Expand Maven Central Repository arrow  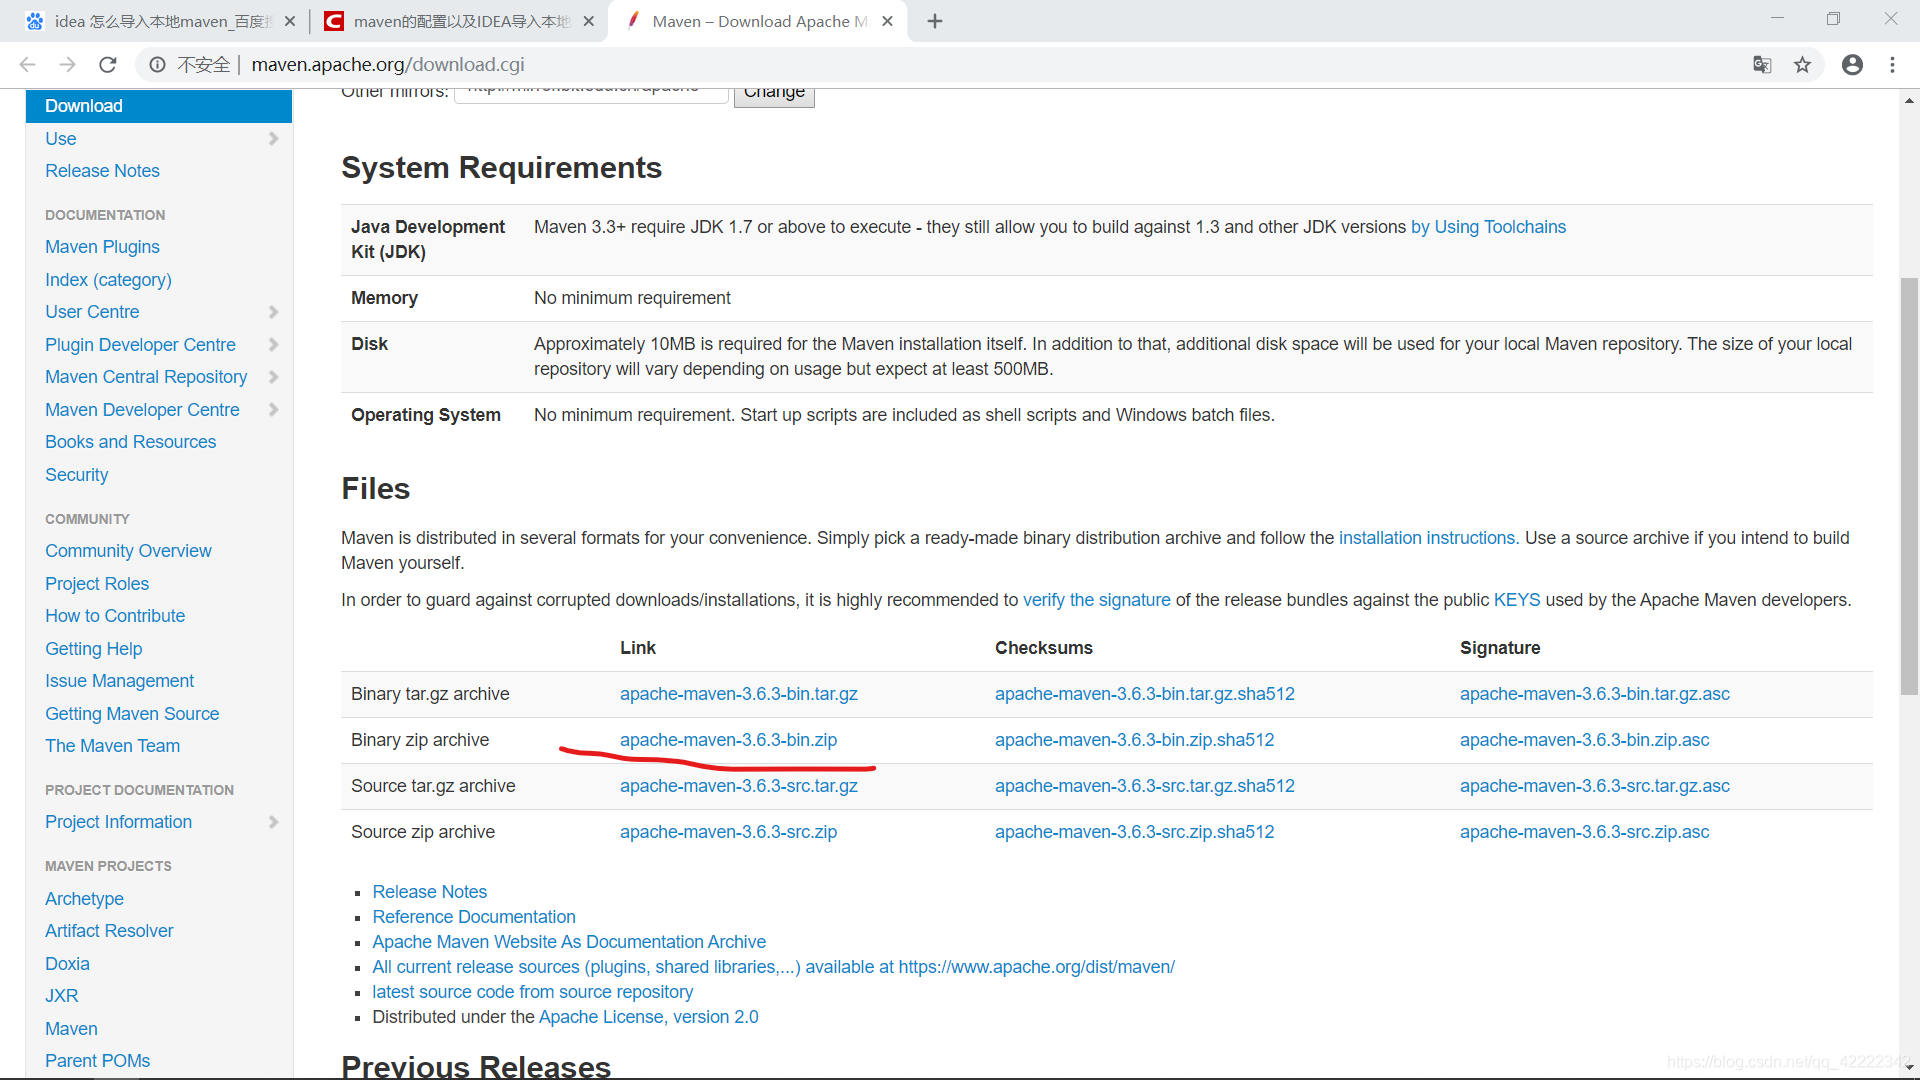[x=274, y=377]
